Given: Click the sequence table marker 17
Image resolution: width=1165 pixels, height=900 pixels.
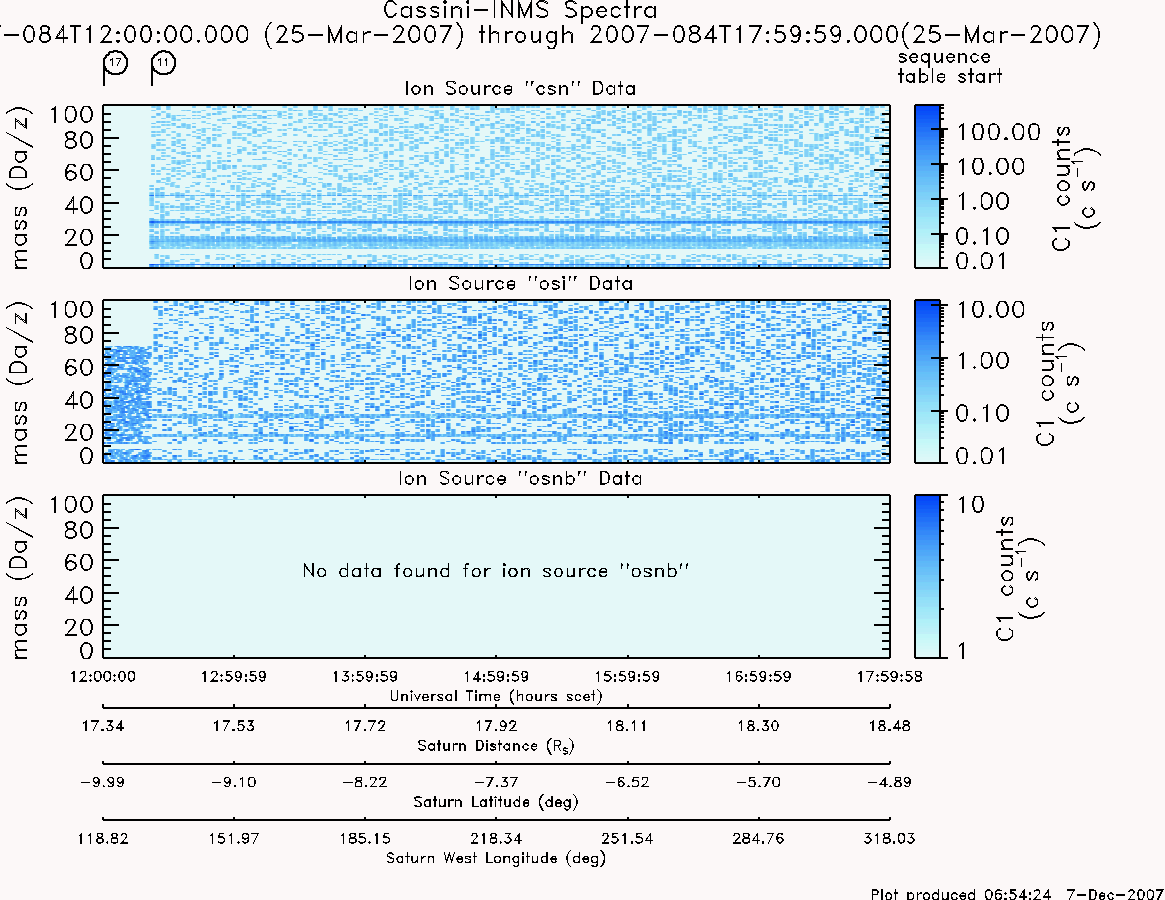Looking at the screenshot, I should coord(115,63).
